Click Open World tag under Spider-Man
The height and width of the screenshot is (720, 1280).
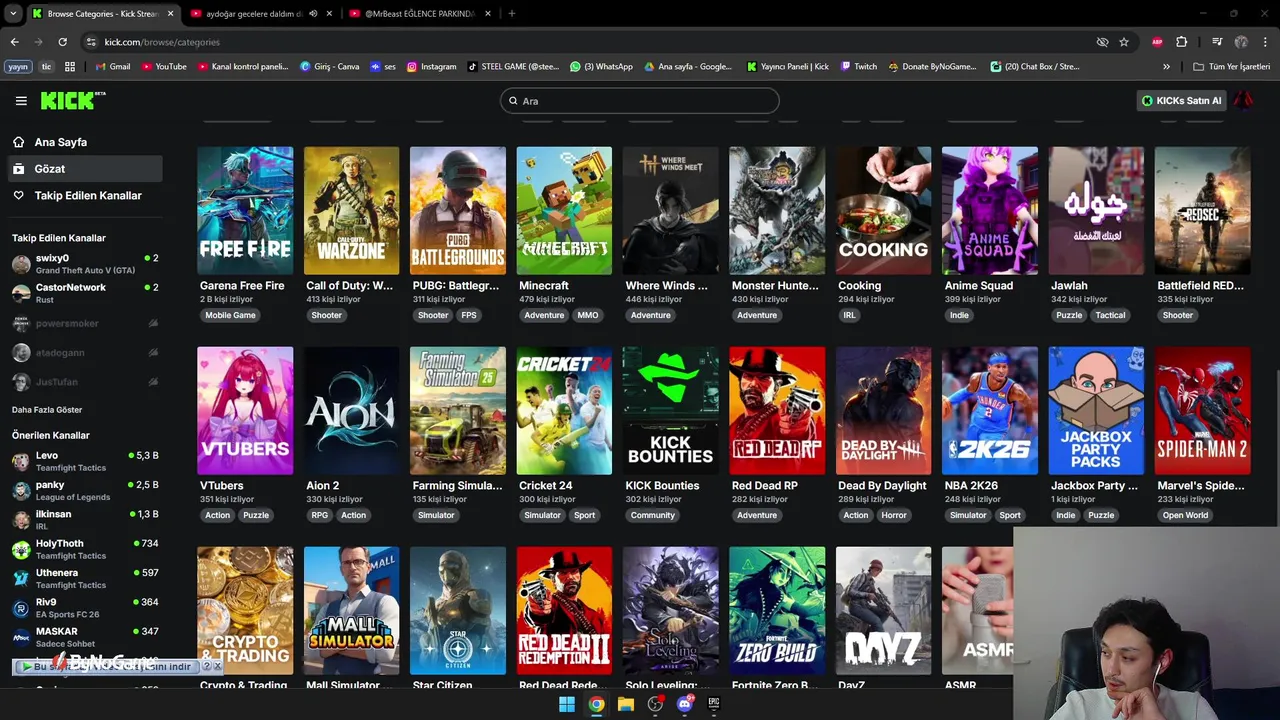click(1185, 515)
